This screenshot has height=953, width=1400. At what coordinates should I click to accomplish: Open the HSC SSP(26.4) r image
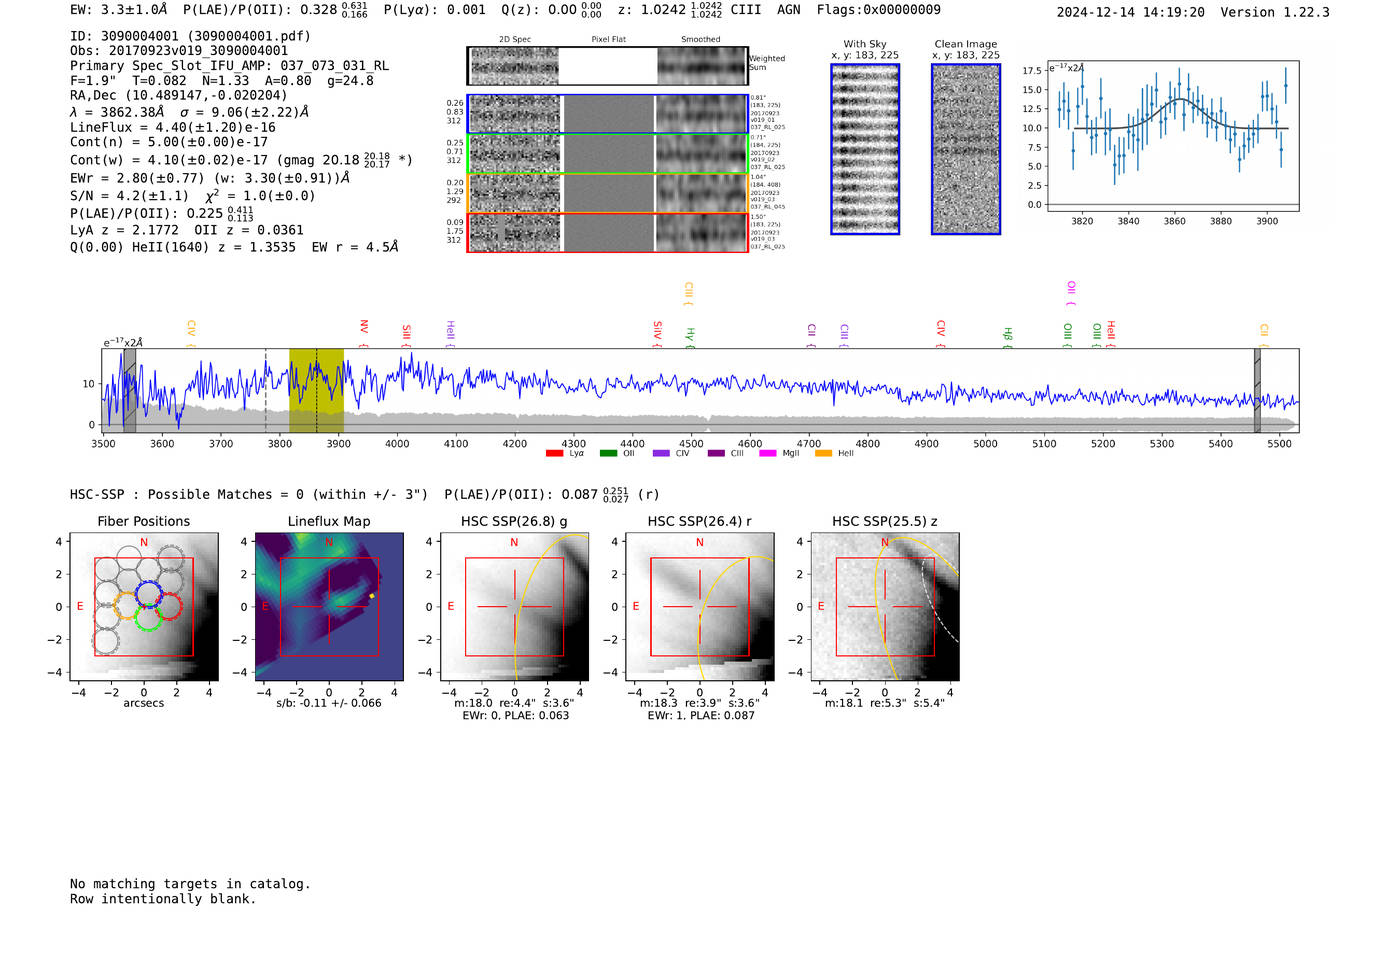coord(700,607)
